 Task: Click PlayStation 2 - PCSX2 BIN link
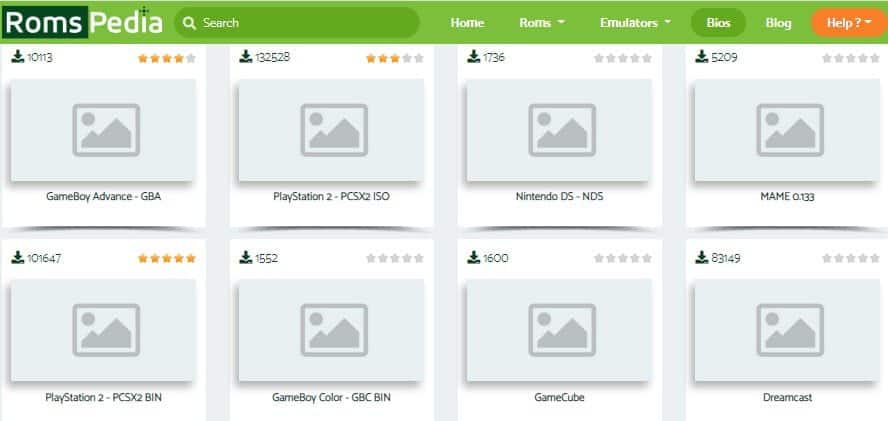click(x=104, y=398)
